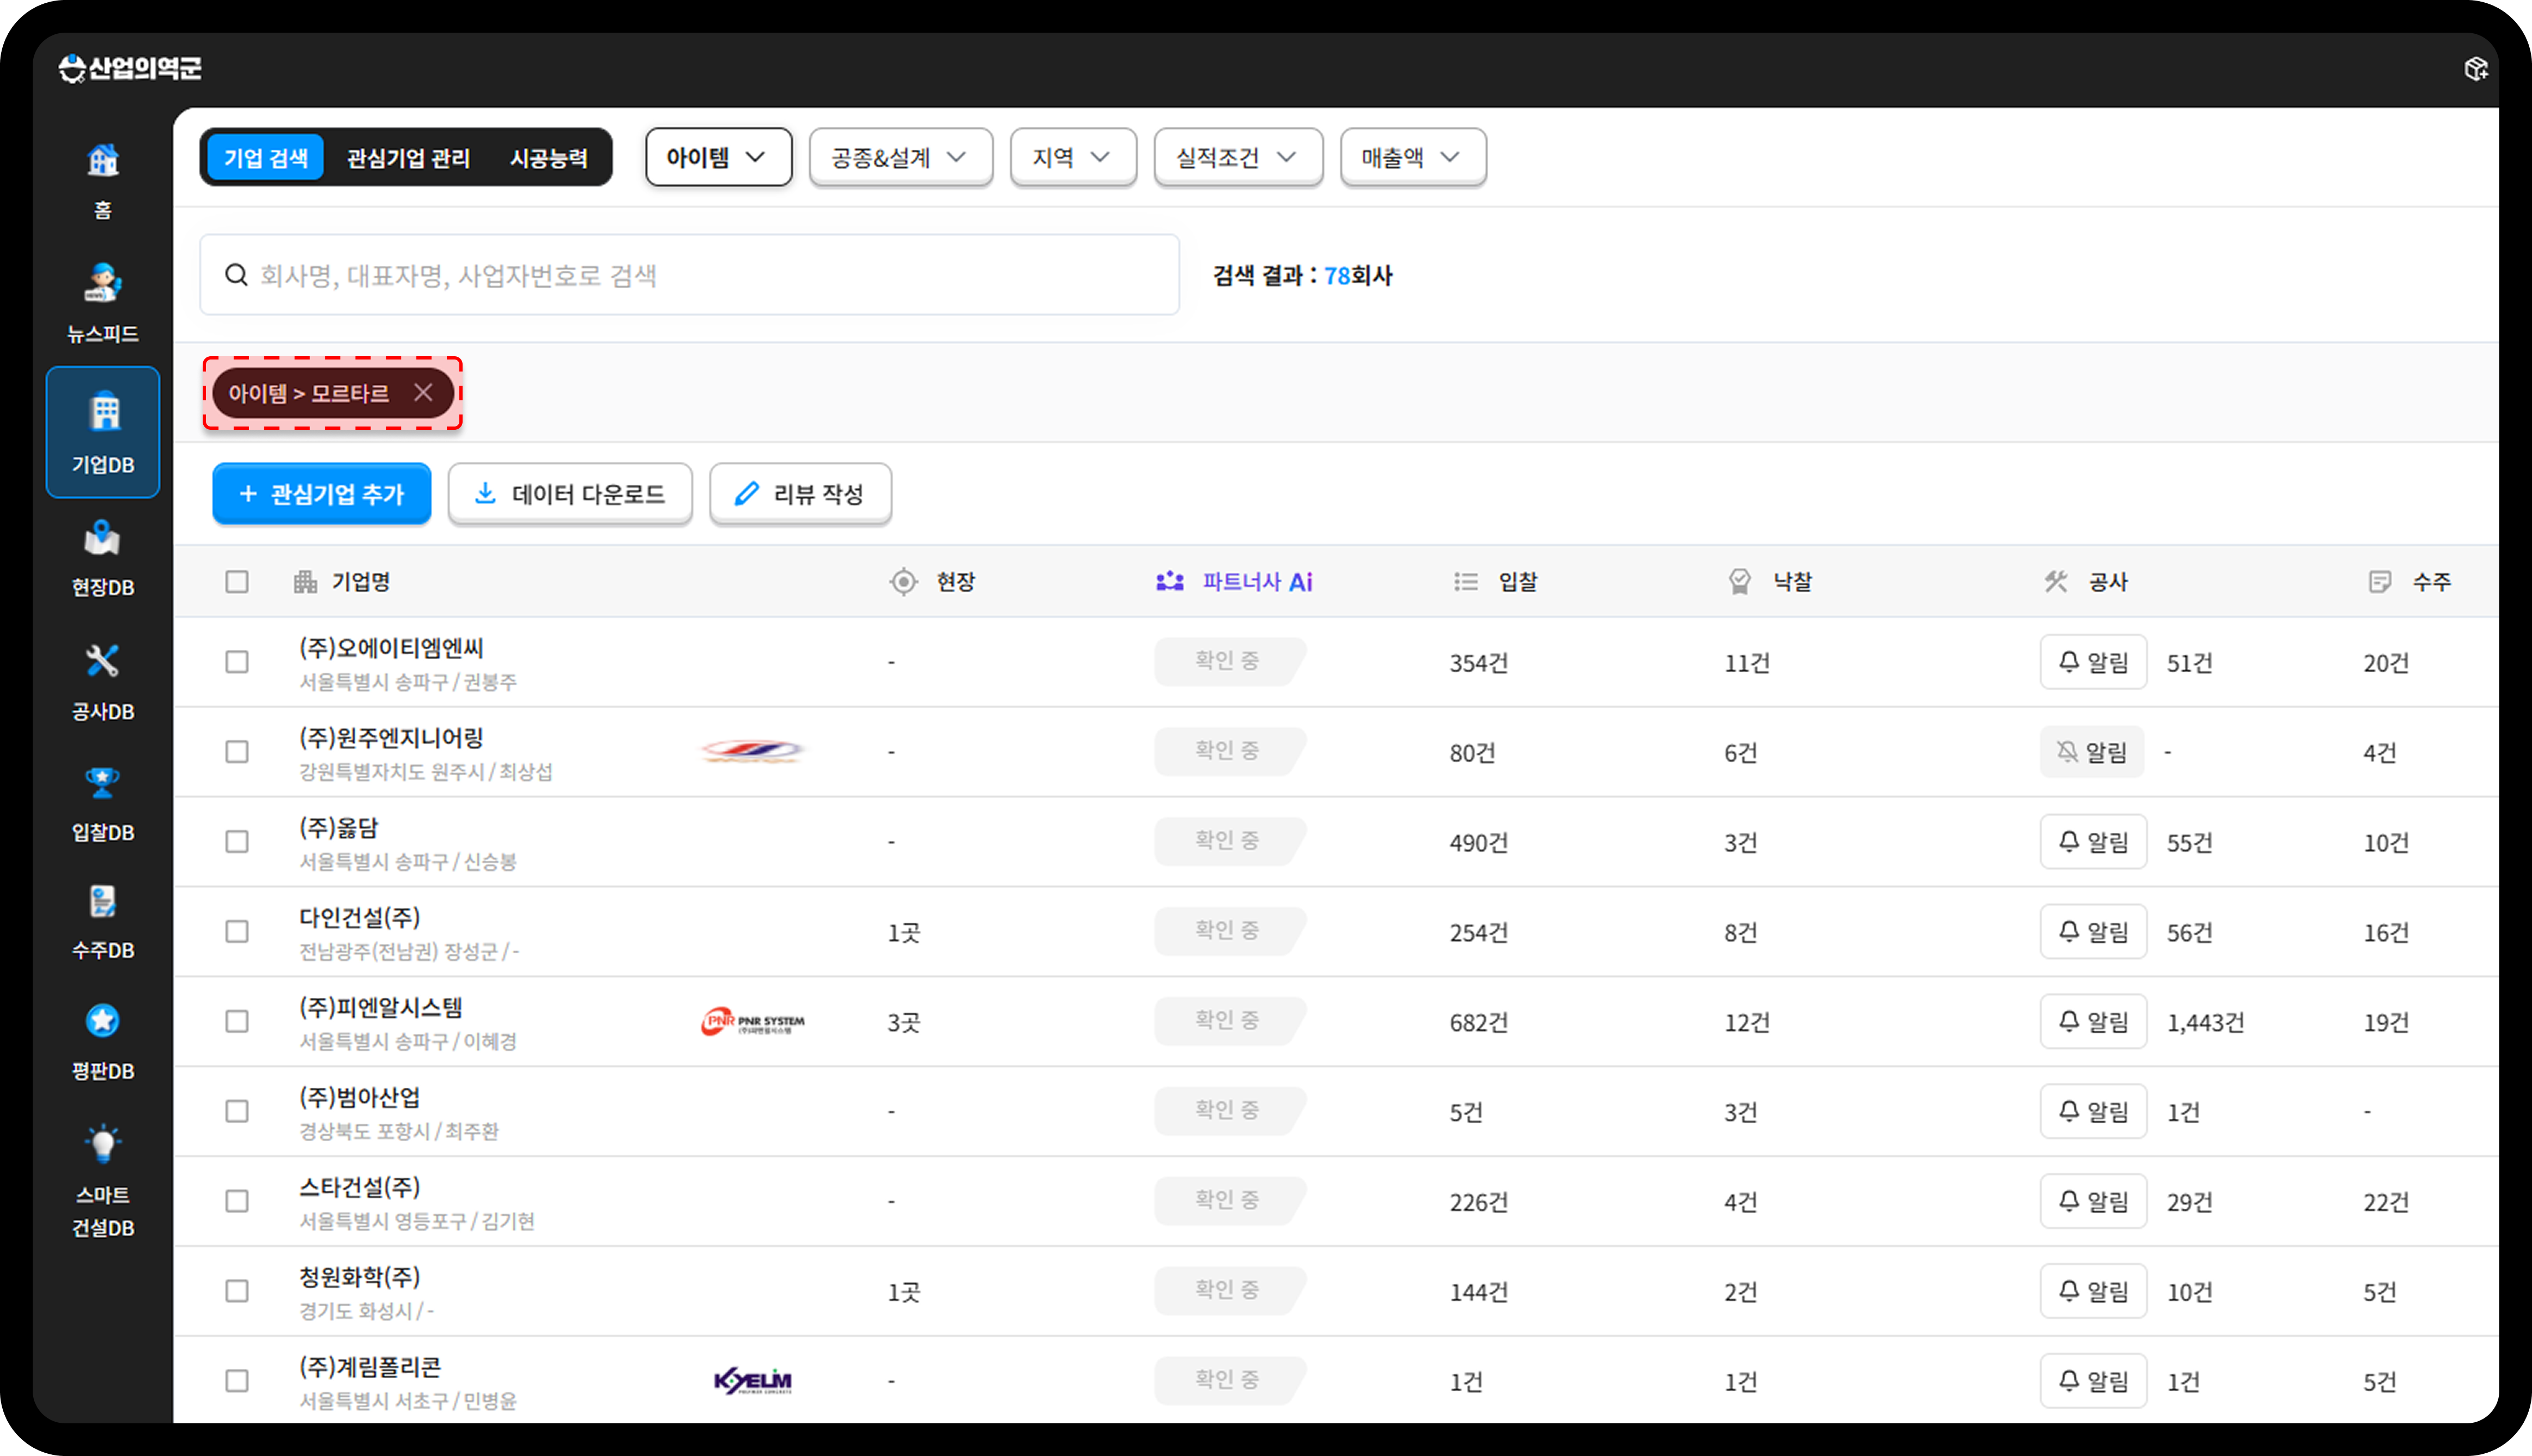Toggle 알림 for (주)옳담
2532x1456 pixels.
click(2093, 842)
